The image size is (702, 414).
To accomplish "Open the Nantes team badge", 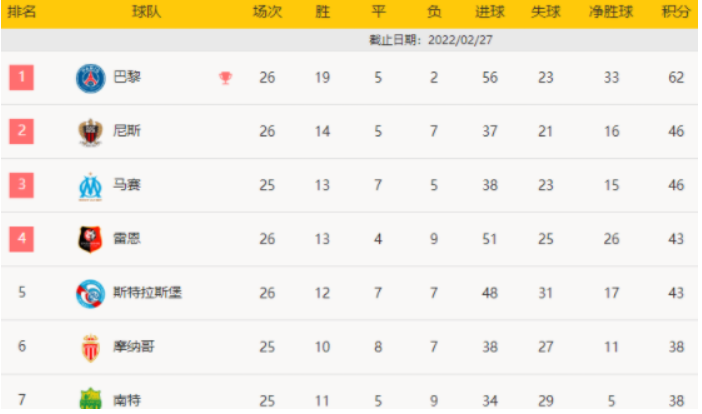I will [x=90, y=398].
